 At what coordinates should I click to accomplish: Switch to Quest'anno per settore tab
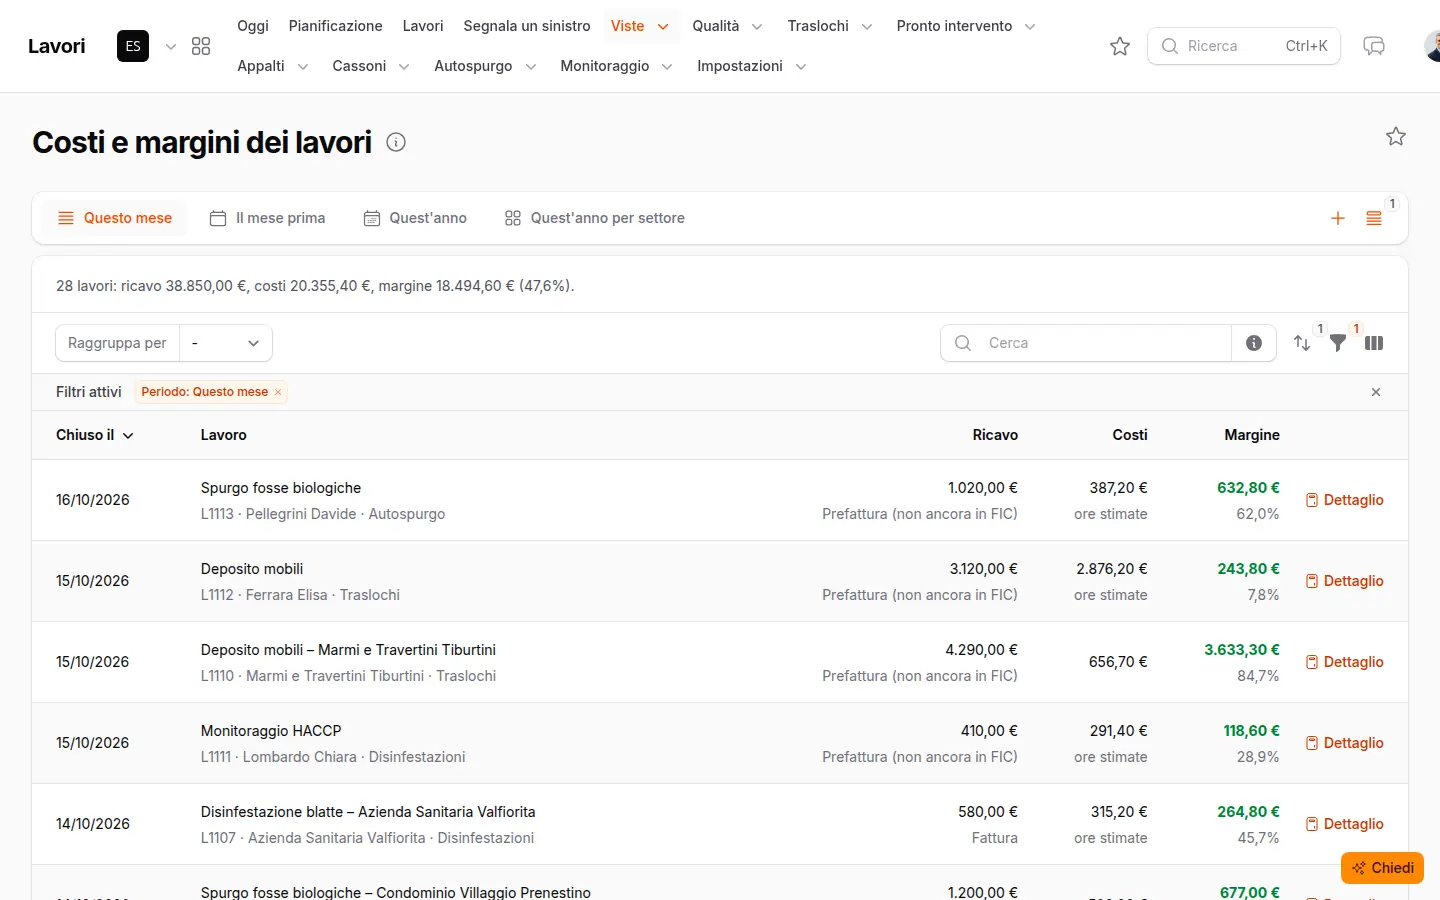(x=595, y=218)
